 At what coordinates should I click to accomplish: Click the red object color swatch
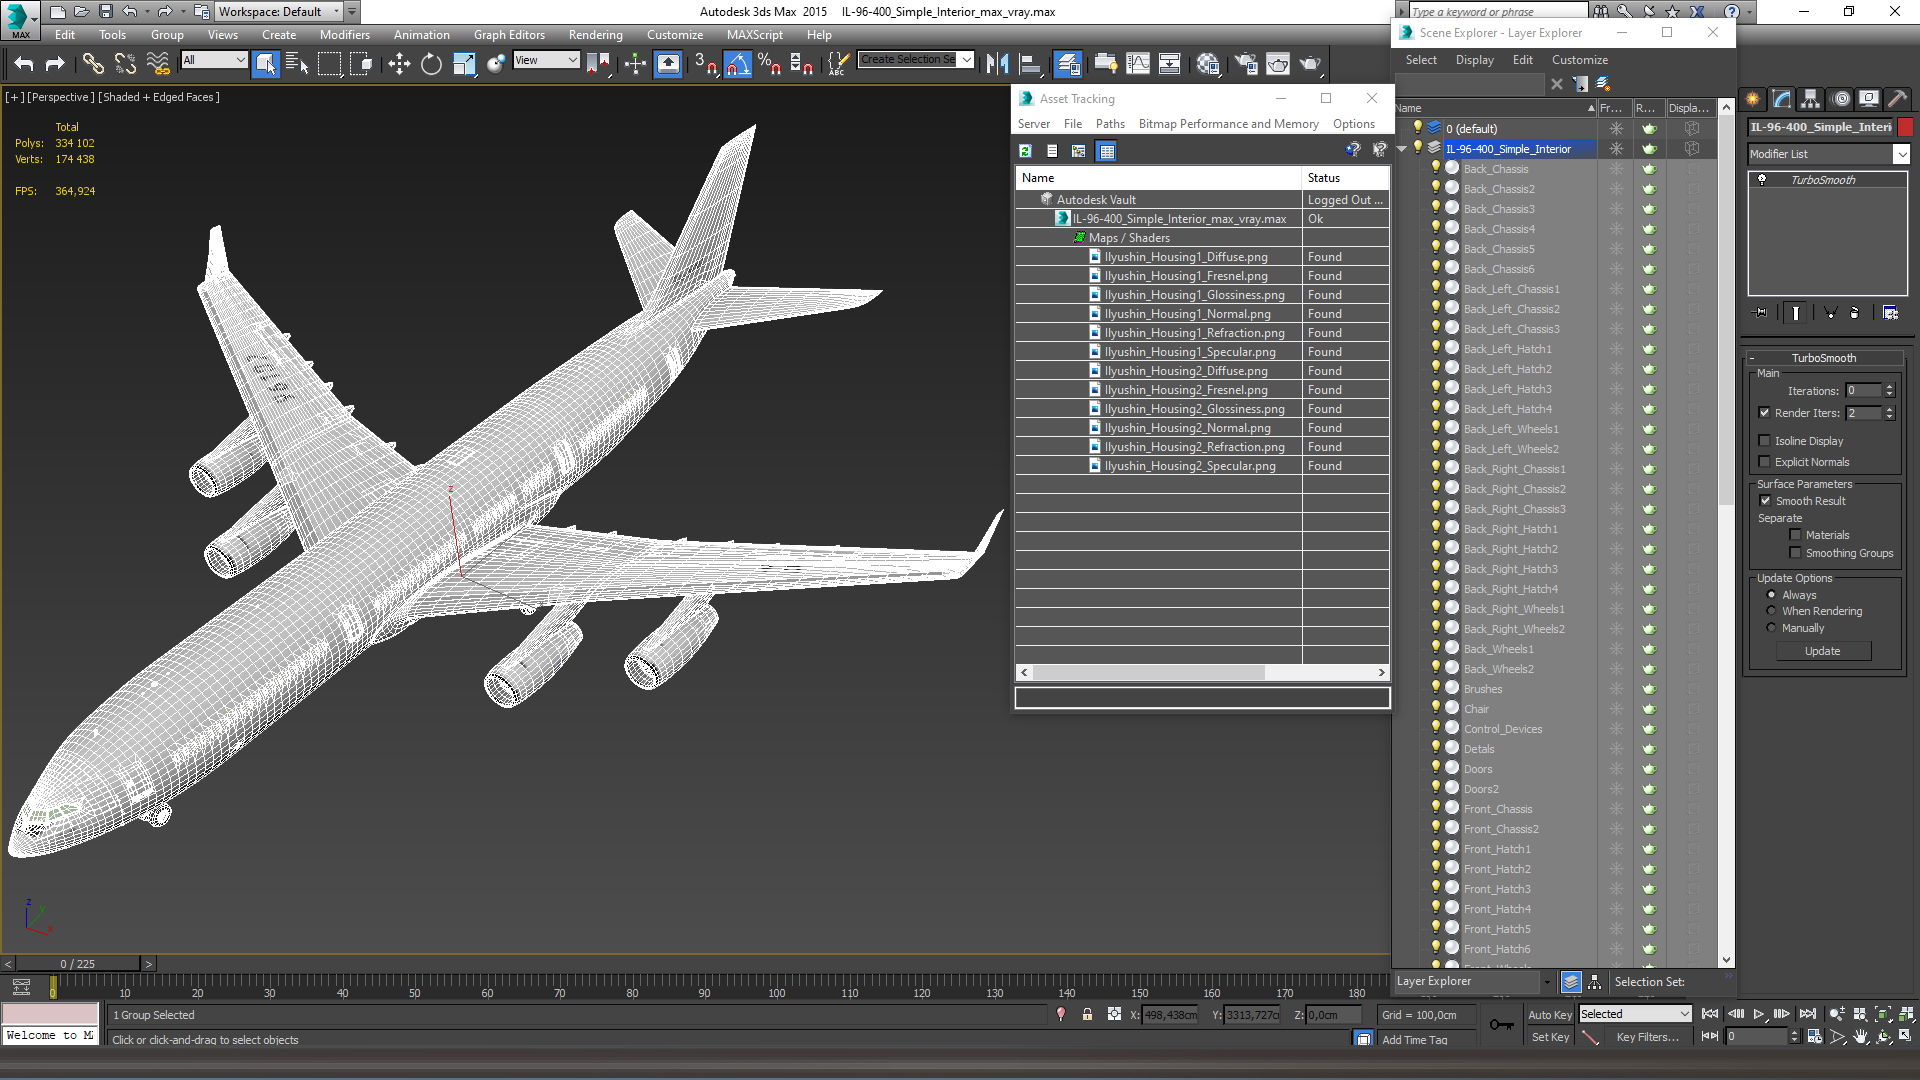click(1906, 127)
